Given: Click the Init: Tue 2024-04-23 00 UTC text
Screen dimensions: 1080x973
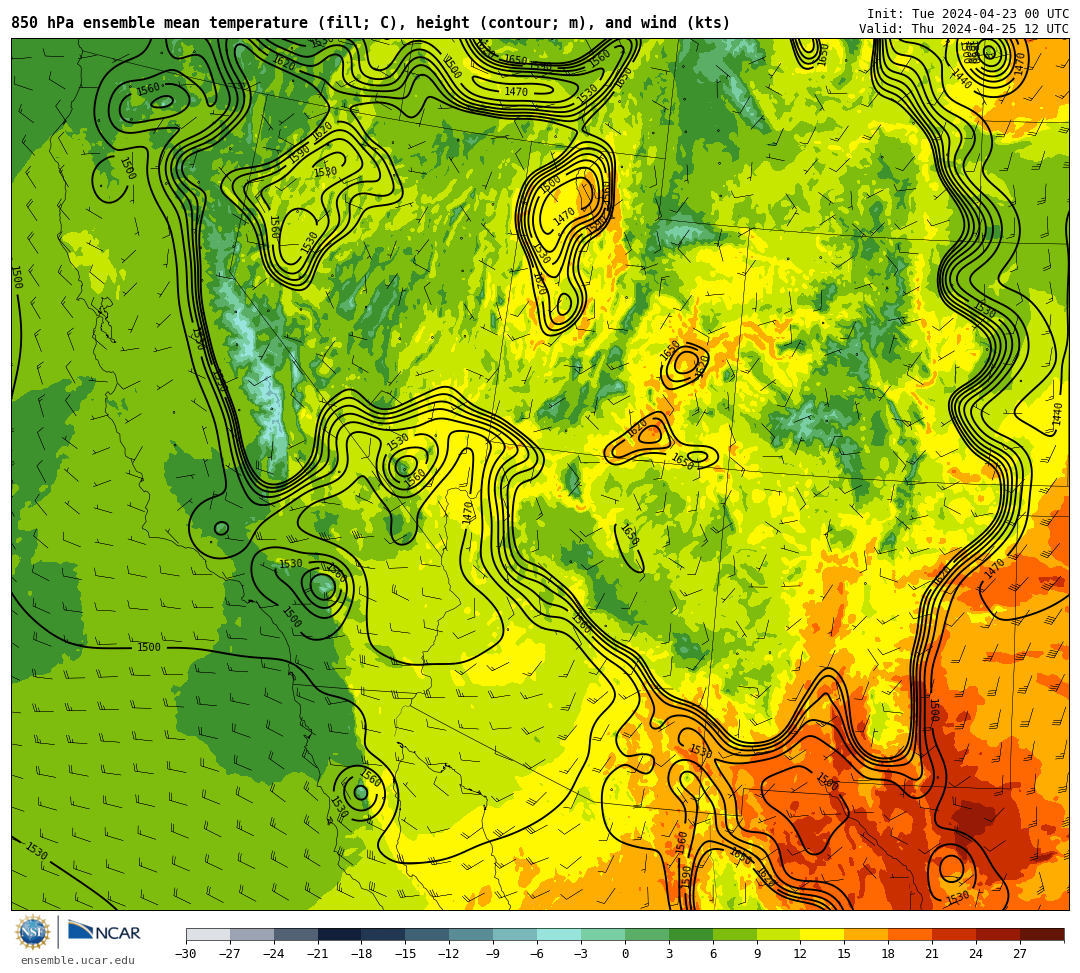Looking at the screenshot, I should 968,14.
